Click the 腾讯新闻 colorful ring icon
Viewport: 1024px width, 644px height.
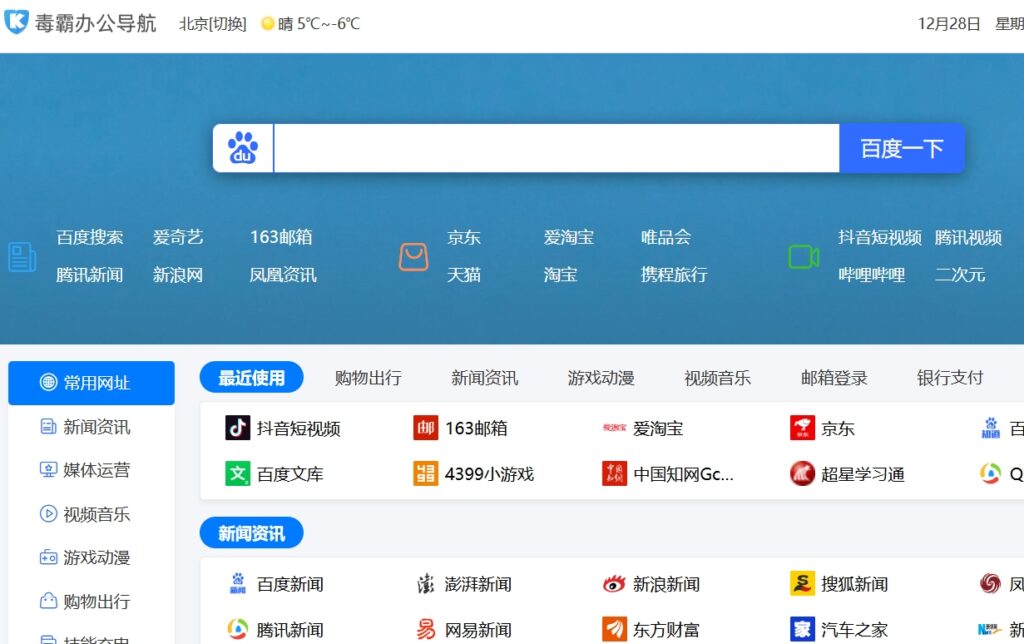click(x=237, y=629)
